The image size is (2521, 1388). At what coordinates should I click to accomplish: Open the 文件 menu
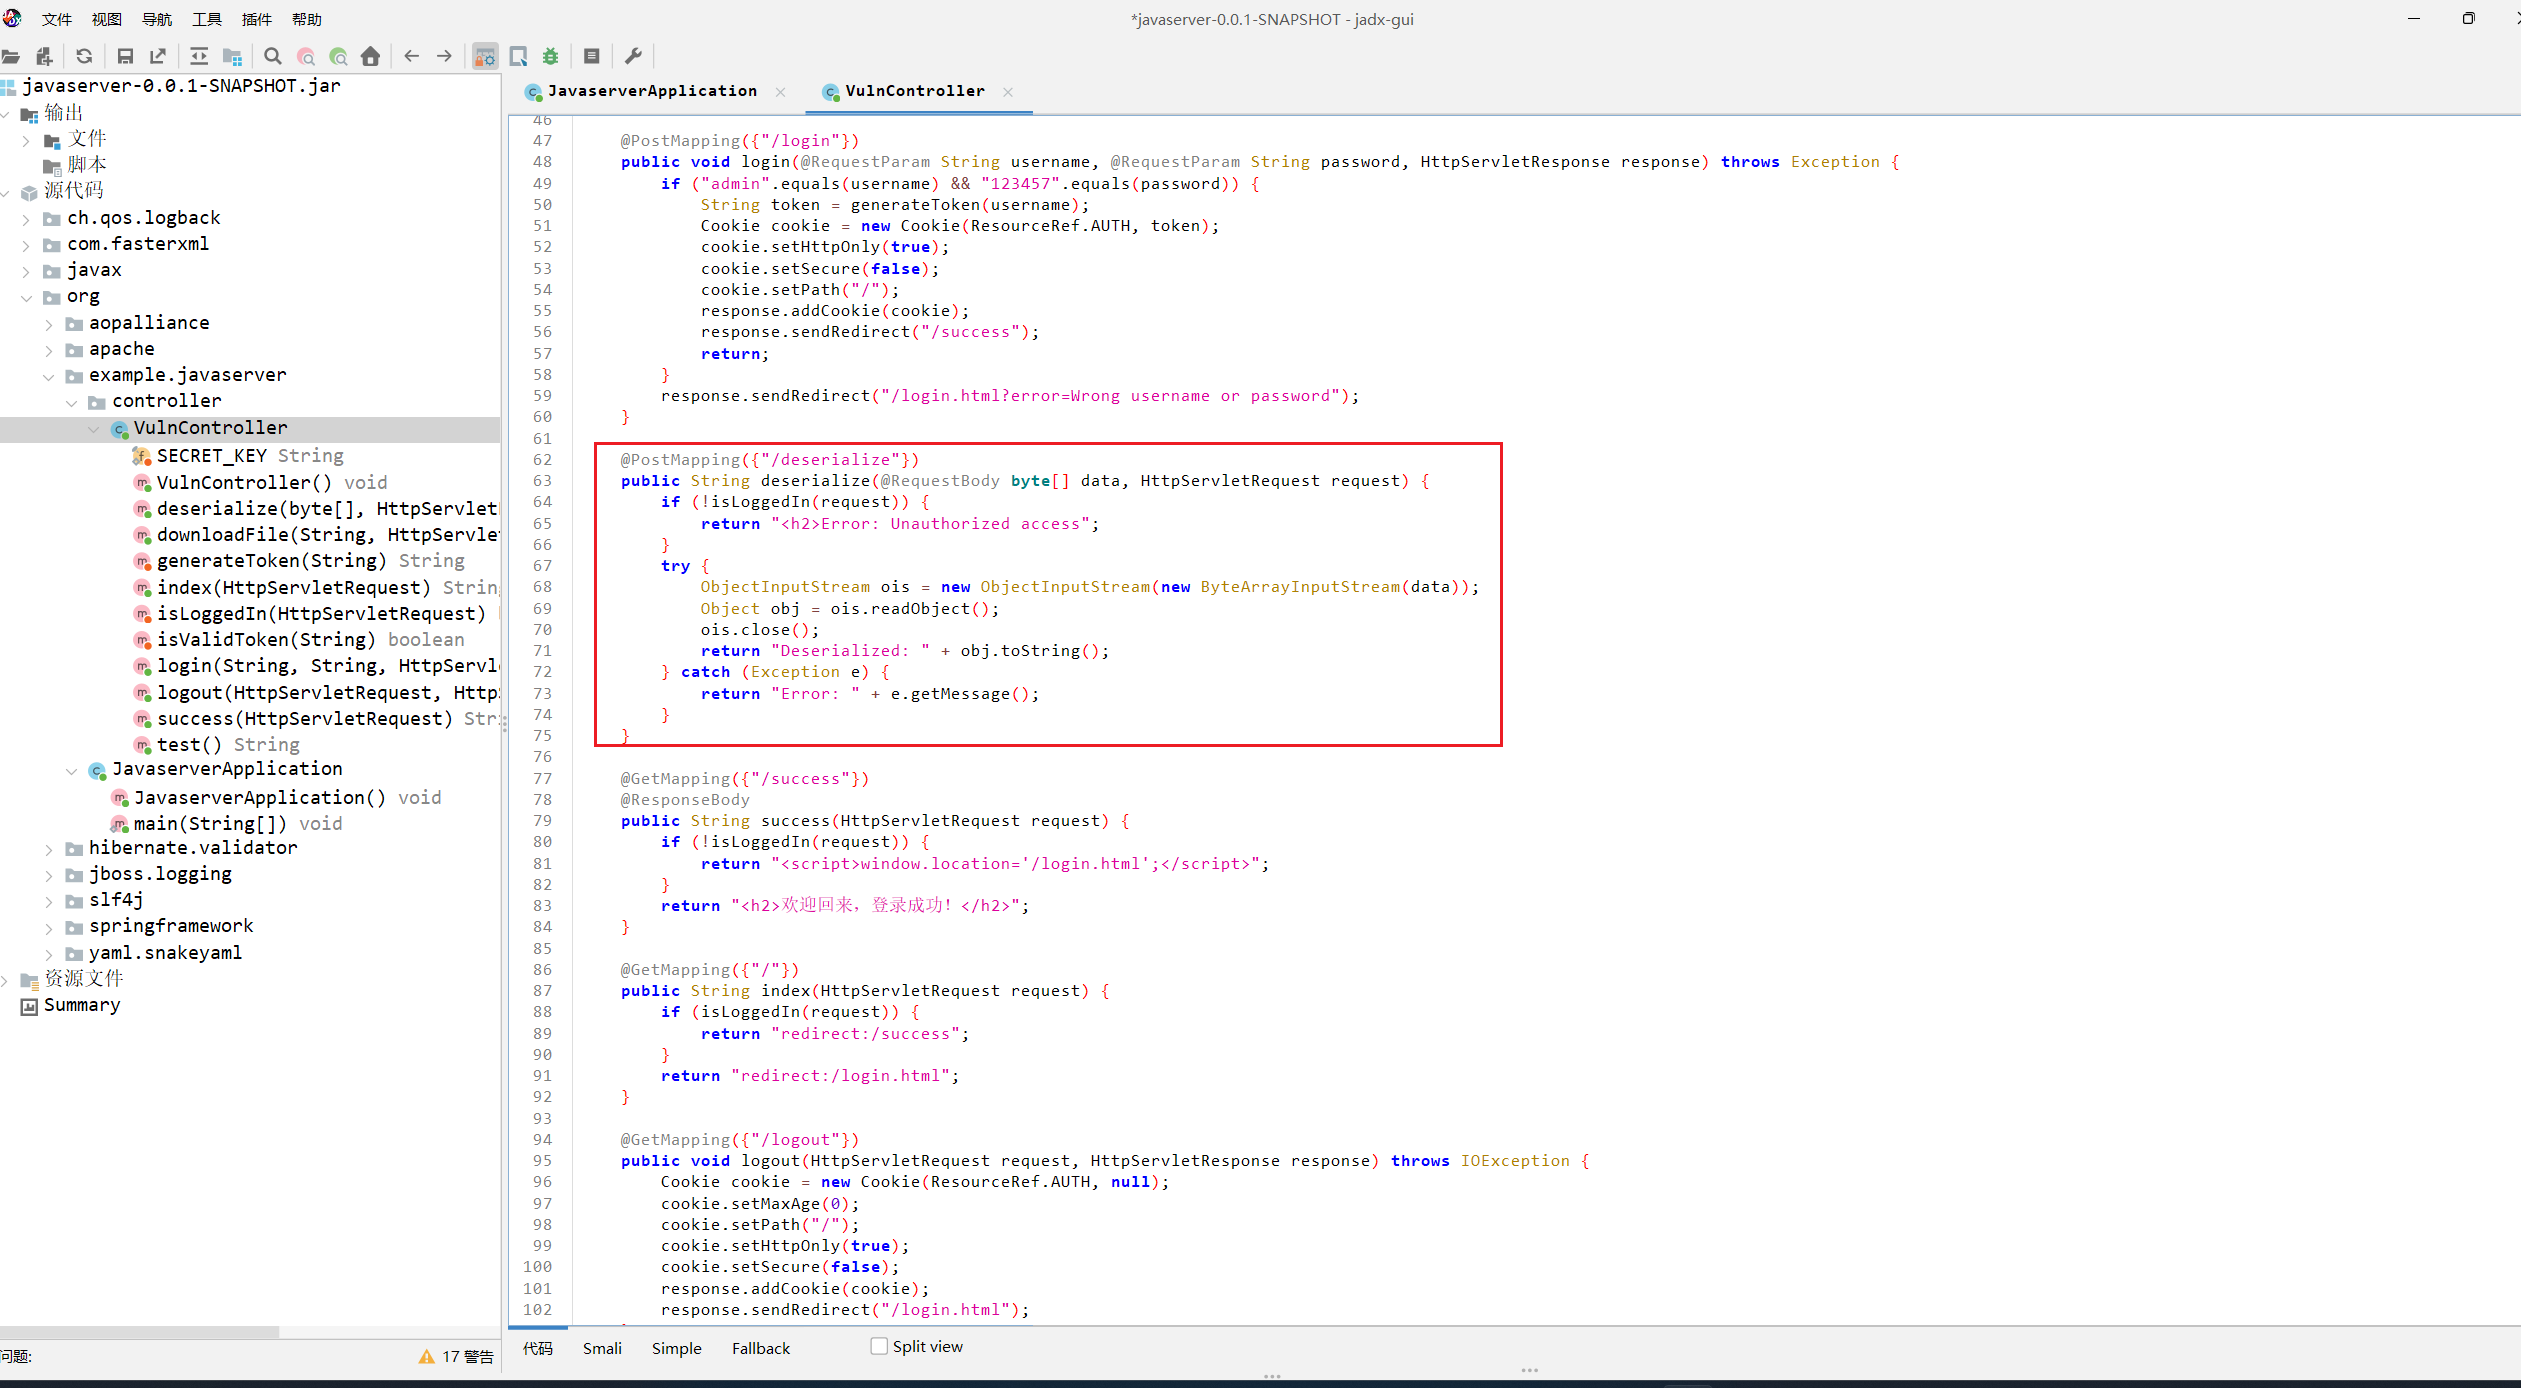coord(57,19)
